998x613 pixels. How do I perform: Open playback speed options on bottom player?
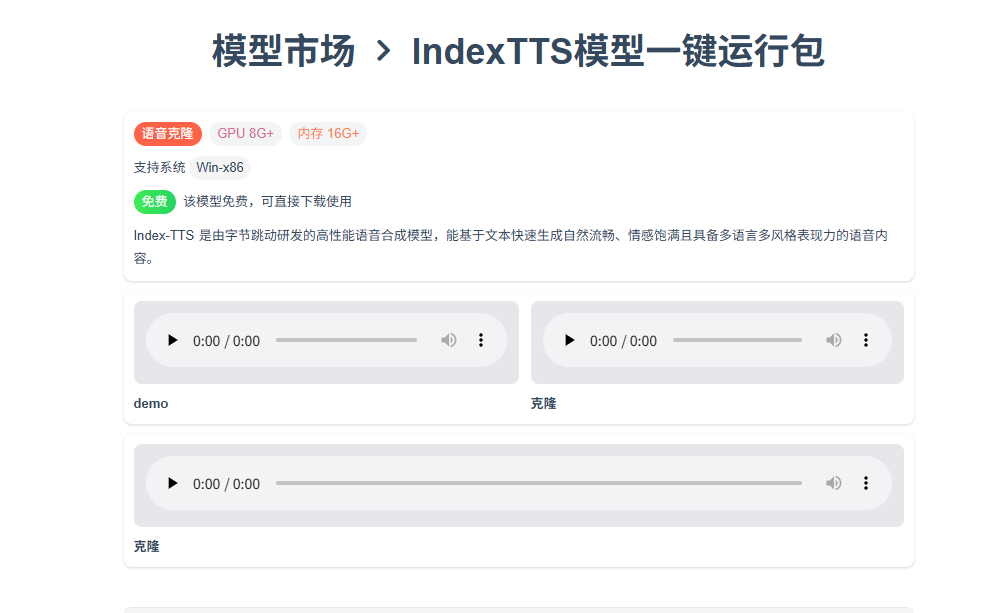pos(866,483)
